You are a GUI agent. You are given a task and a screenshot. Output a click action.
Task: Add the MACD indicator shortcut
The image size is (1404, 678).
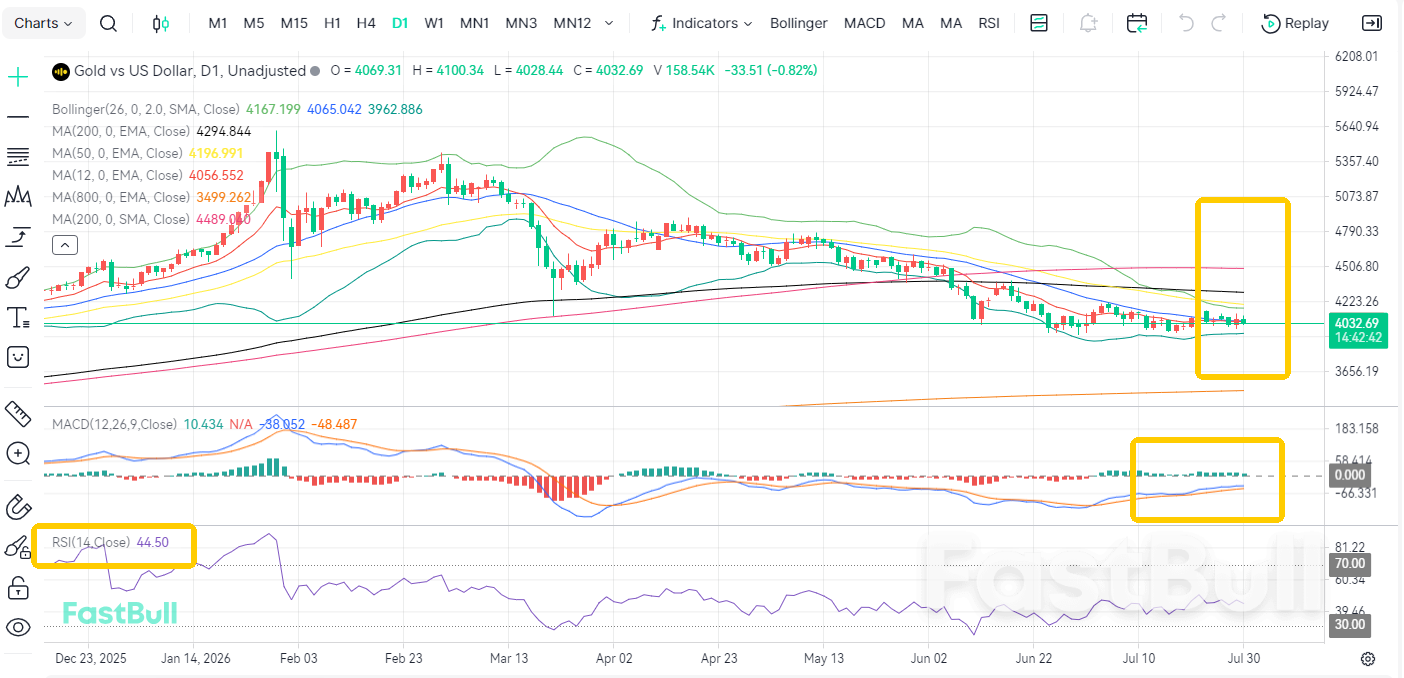[864, 23]
